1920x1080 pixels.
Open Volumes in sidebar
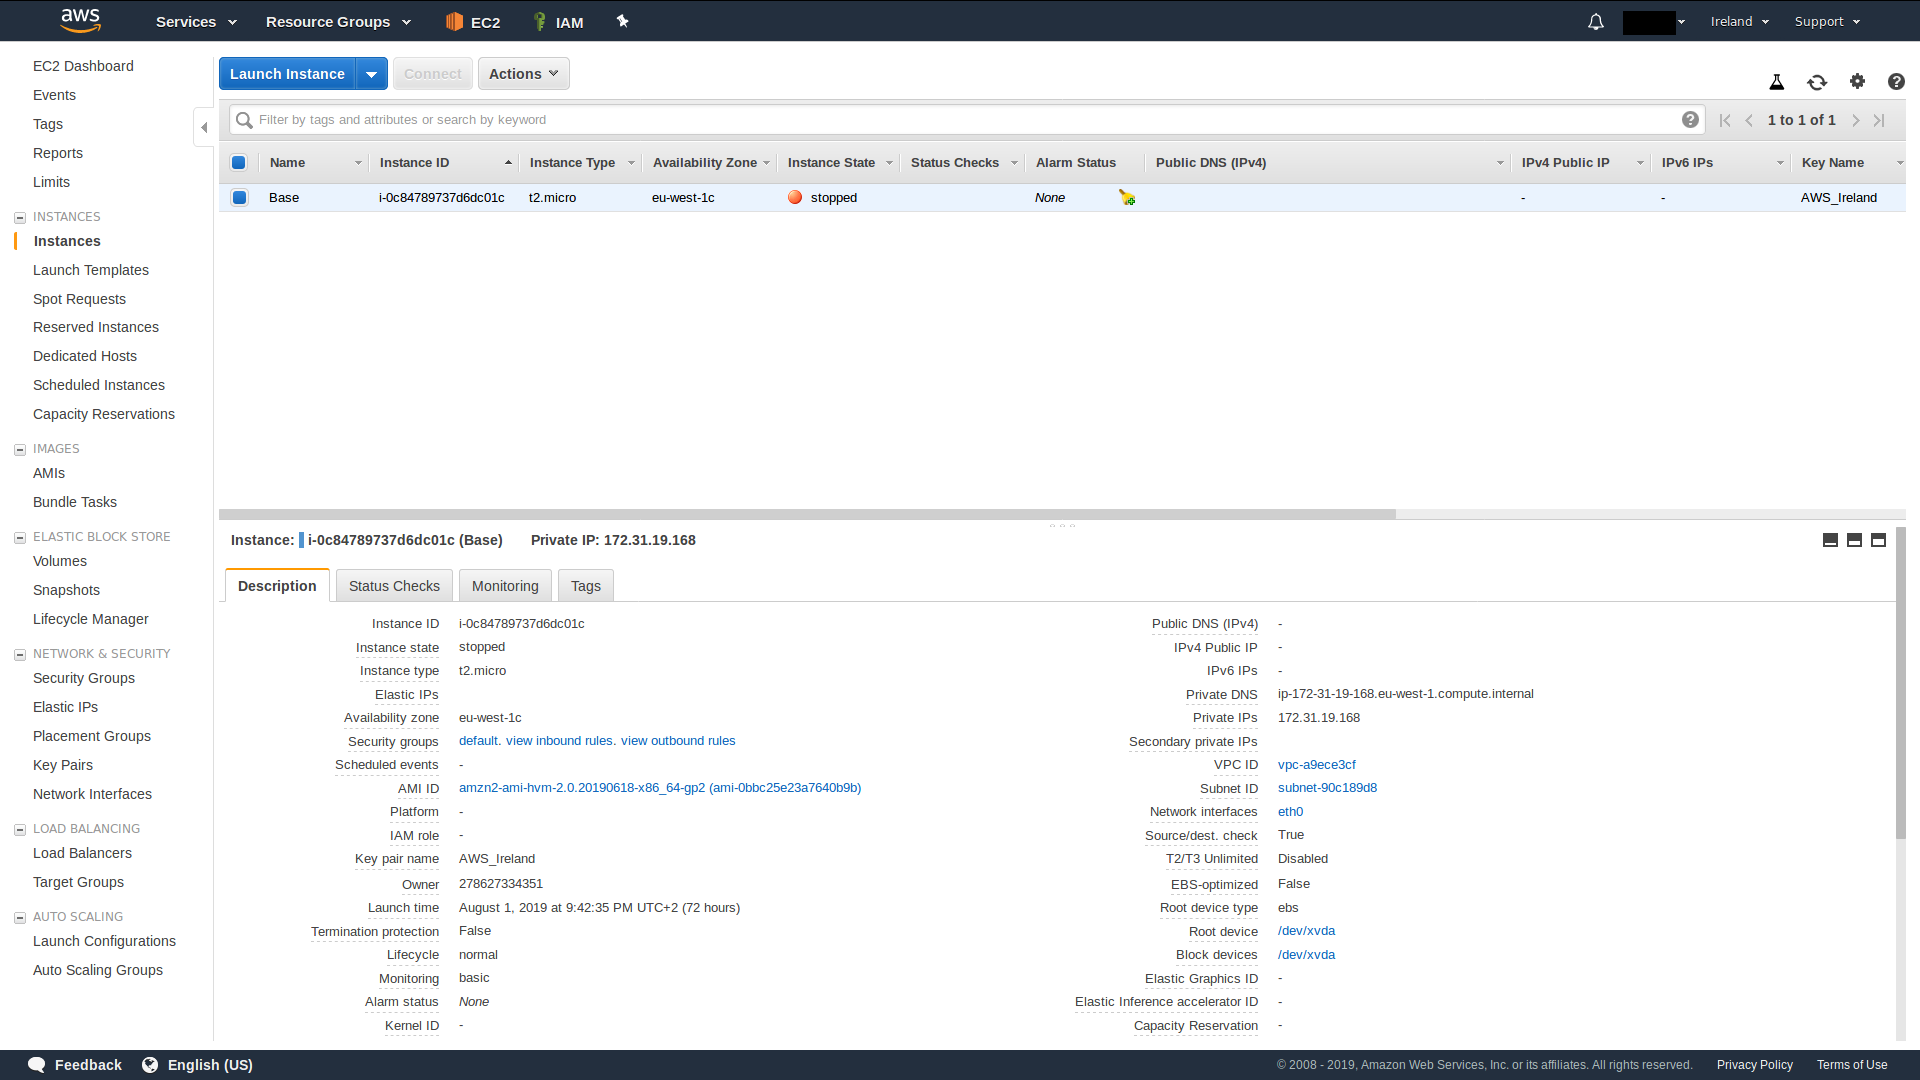tap(60, 561)
